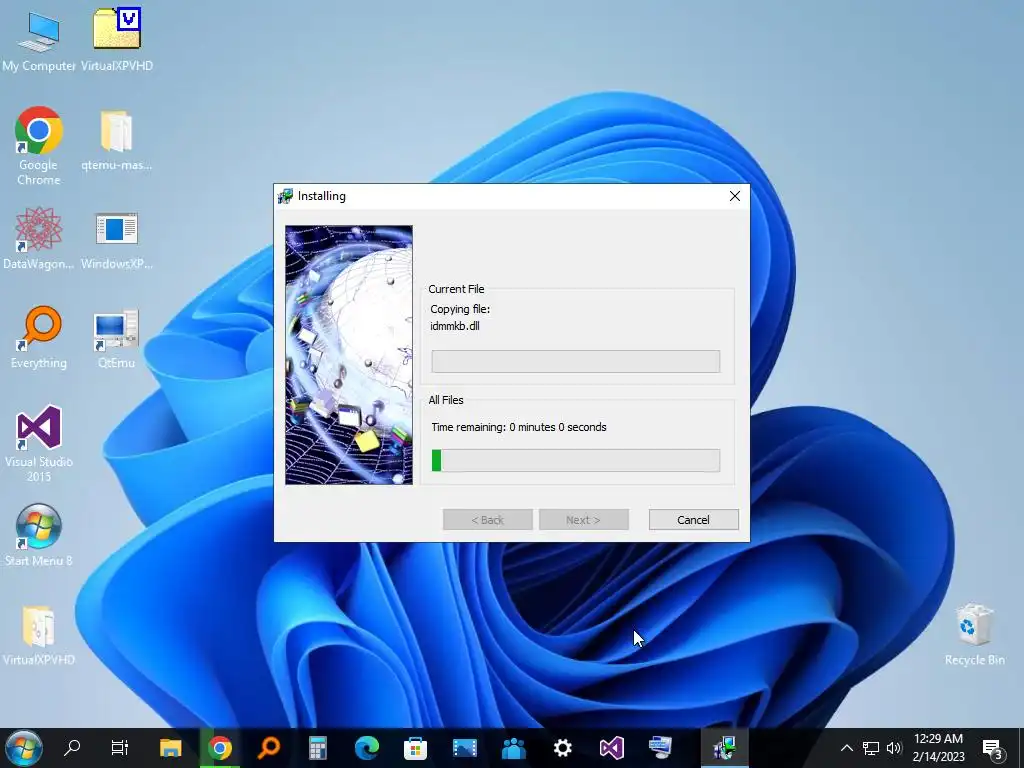Click the Current File progress bar
Viewport: 1024px width, 768px height.
click(575, 361)
